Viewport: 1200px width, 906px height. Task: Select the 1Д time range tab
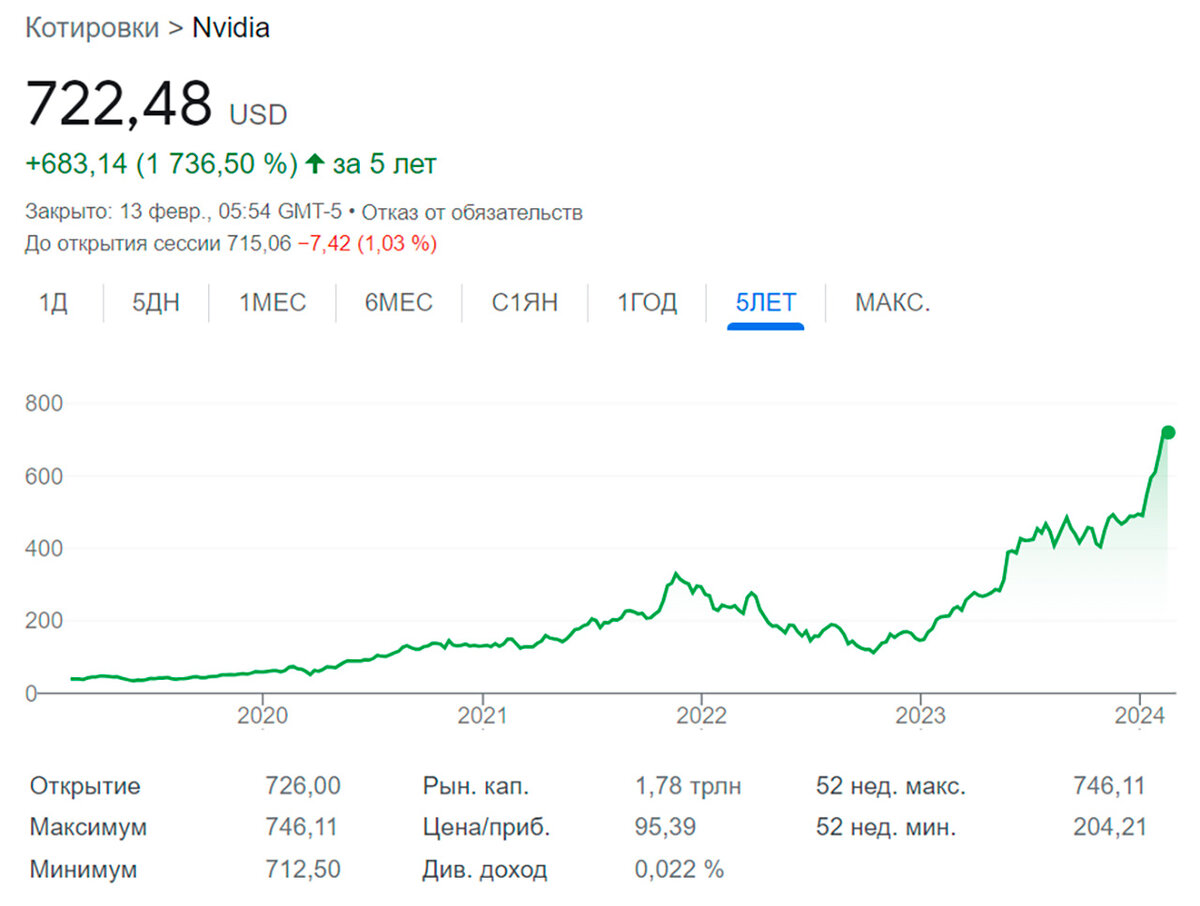[53, 302]
